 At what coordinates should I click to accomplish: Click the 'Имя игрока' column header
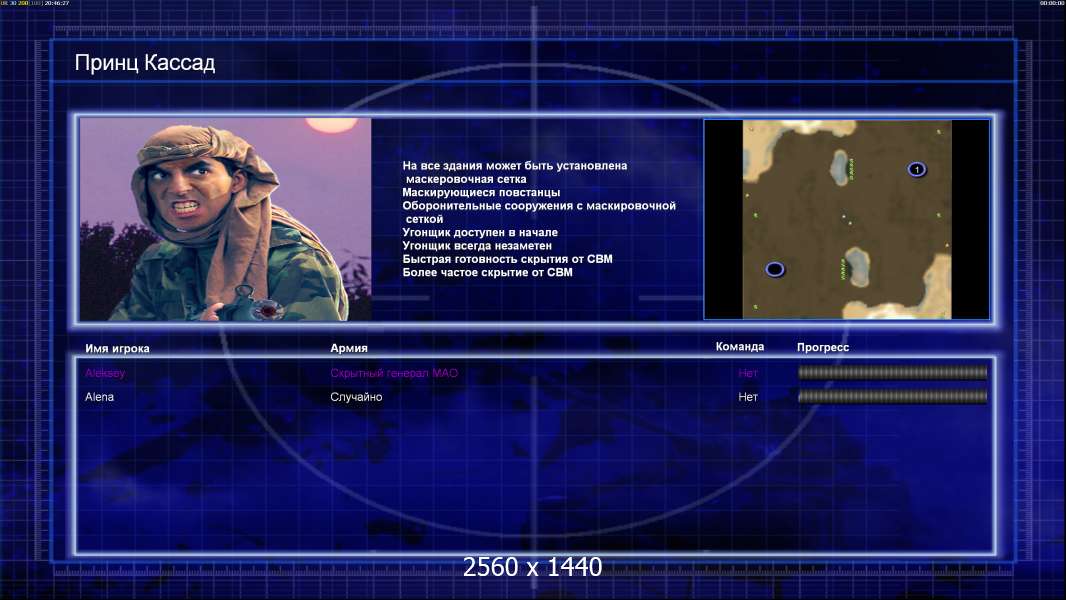[117, 348]
